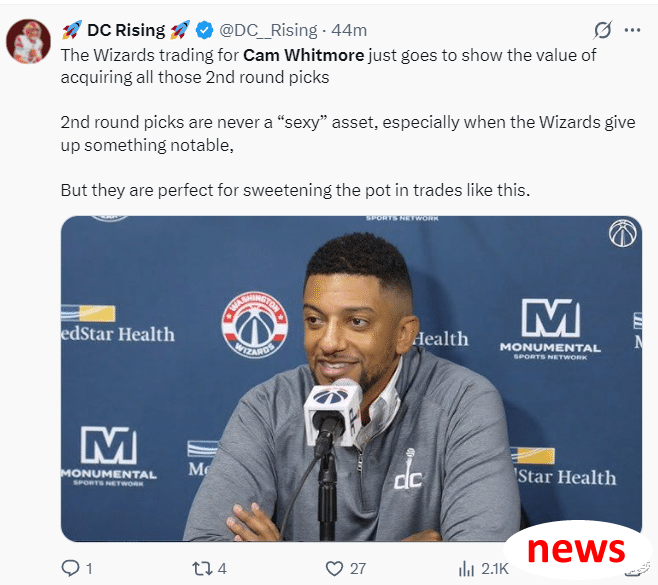Open the press conference photo
The height and width of the screenshot is (585, 658).
pos(351,379)
